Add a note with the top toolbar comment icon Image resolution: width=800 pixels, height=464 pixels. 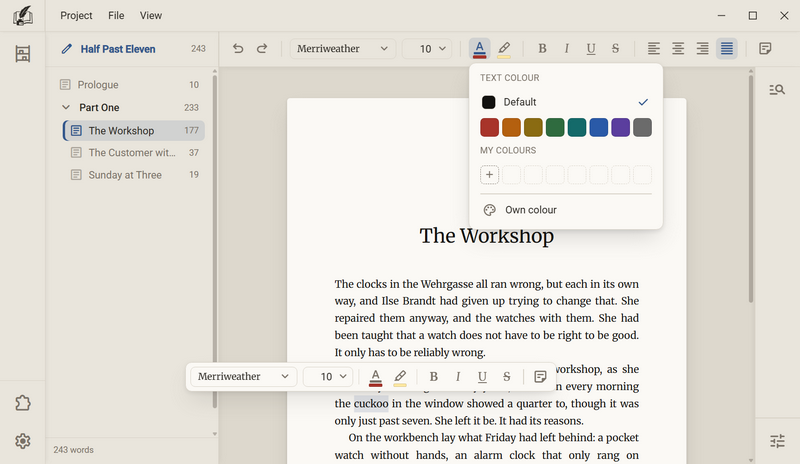coord(765,48)
